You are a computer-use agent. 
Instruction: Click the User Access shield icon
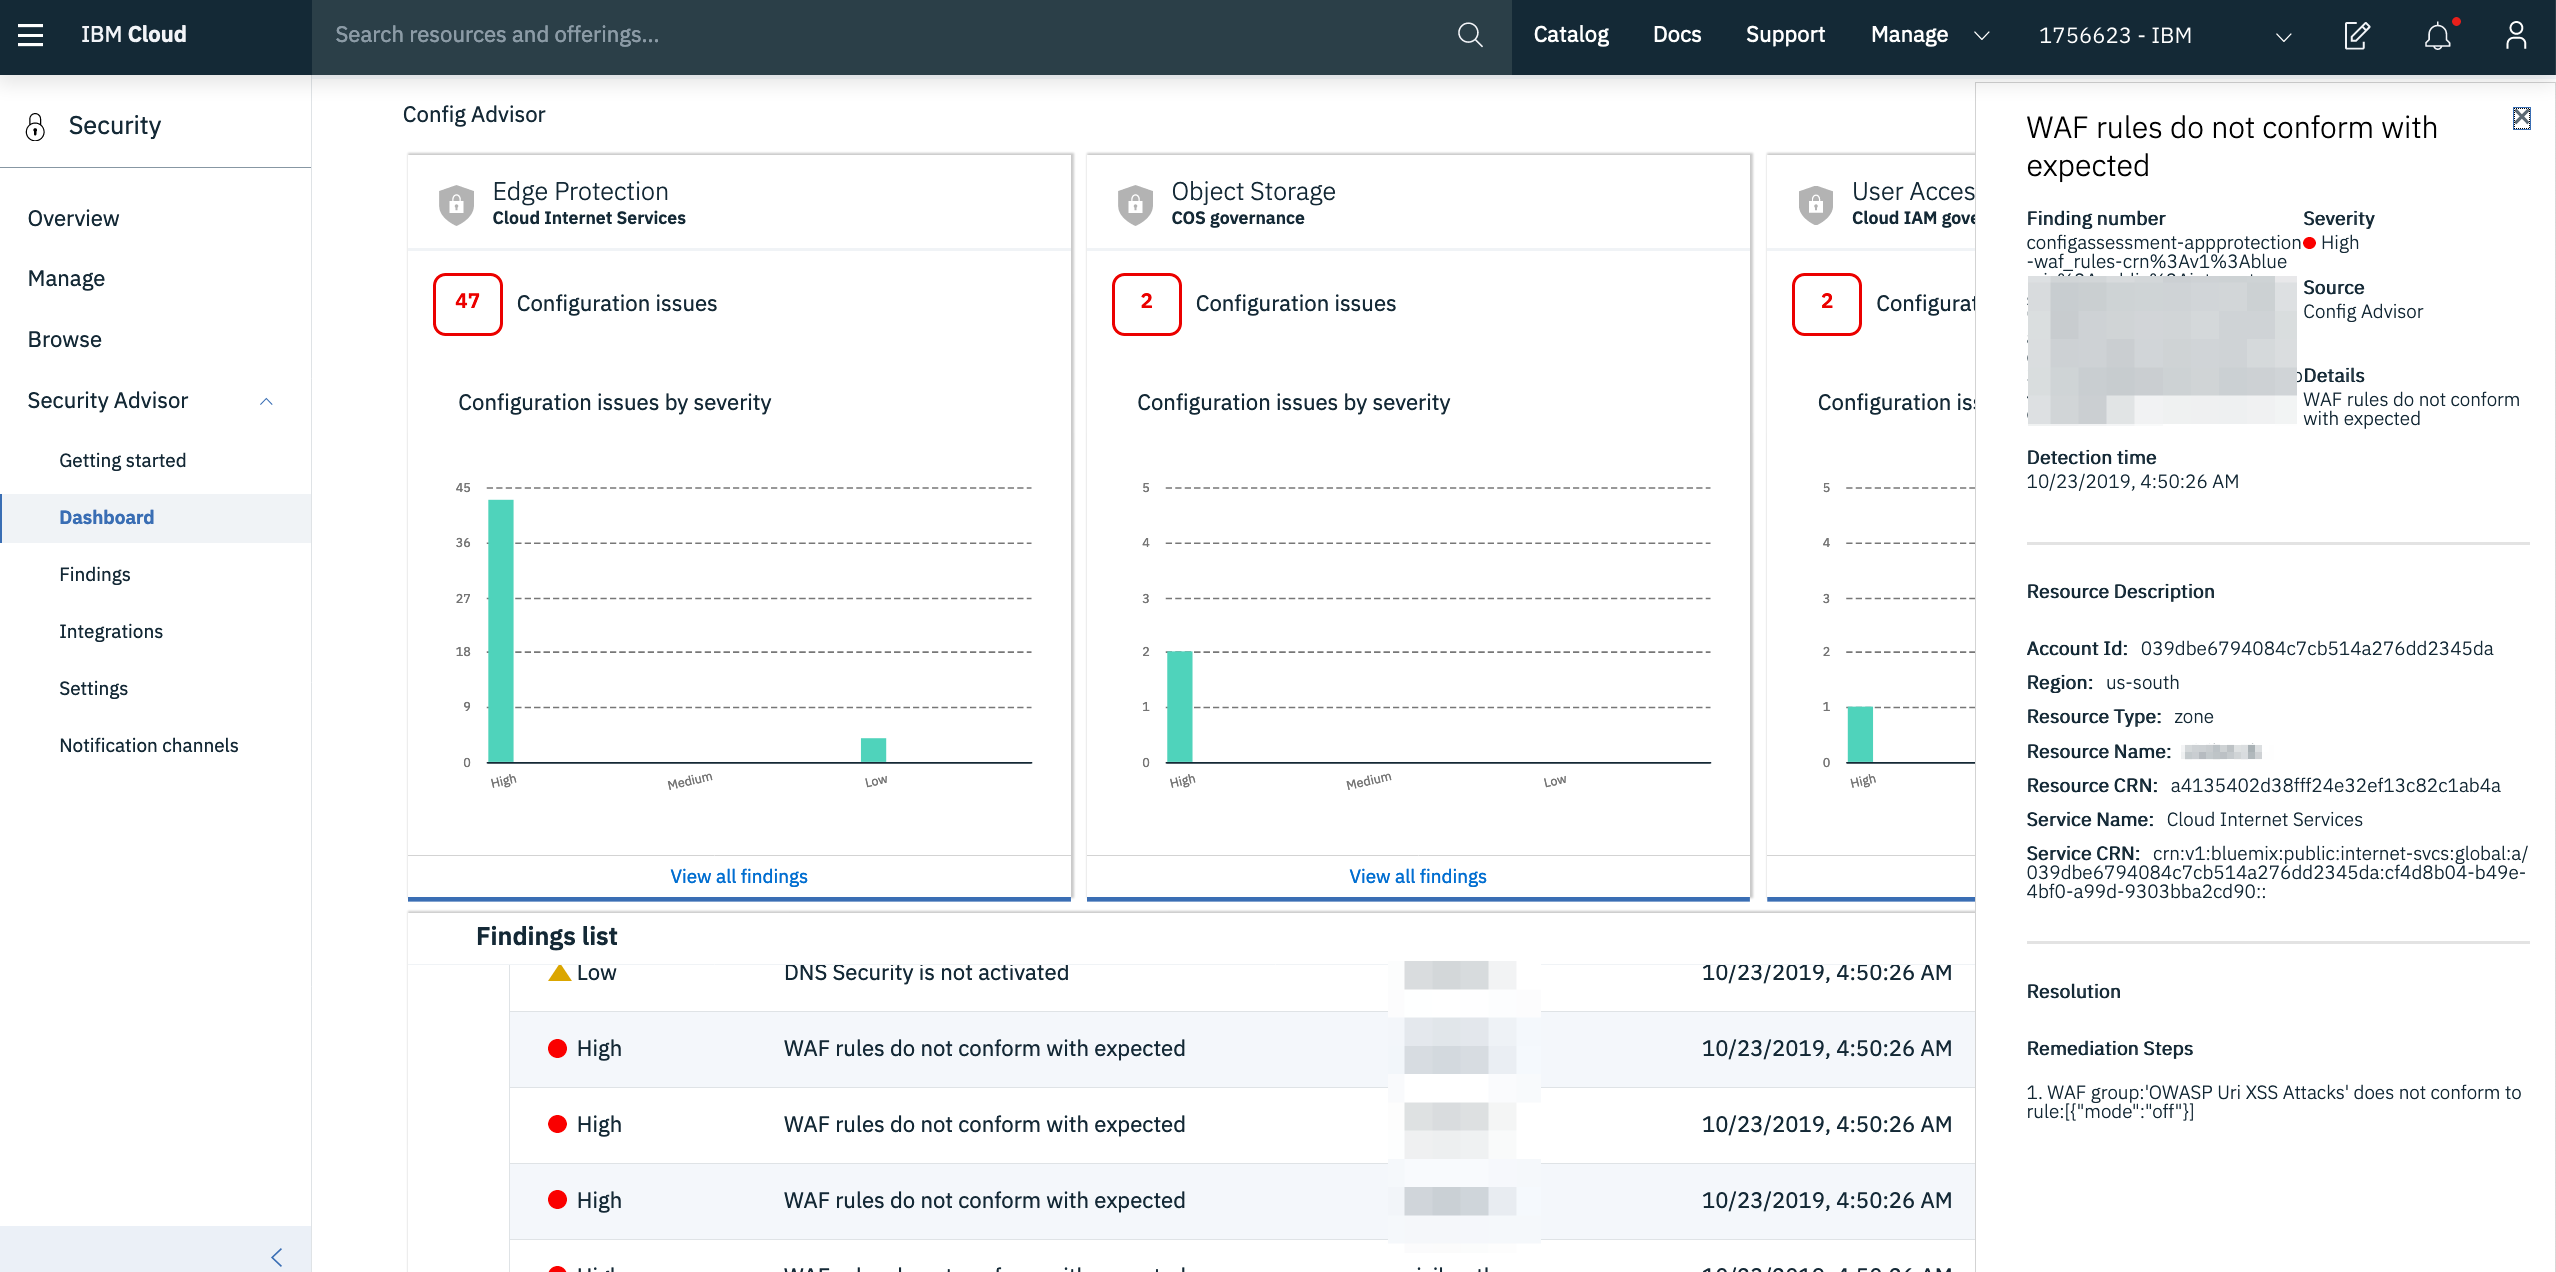1816,203
